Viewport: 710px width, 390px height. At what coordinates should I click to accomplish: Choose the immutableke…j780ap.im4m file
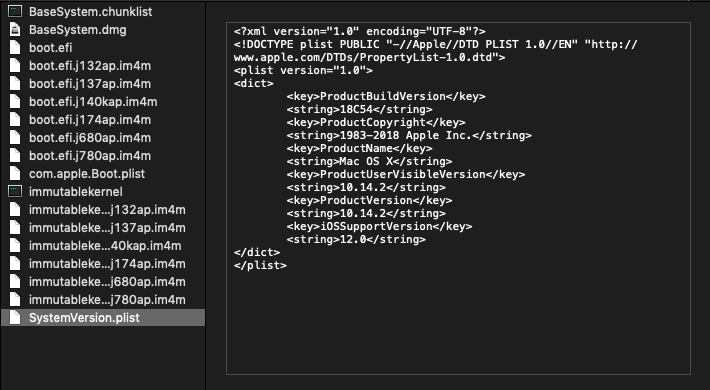pos(103,299)
